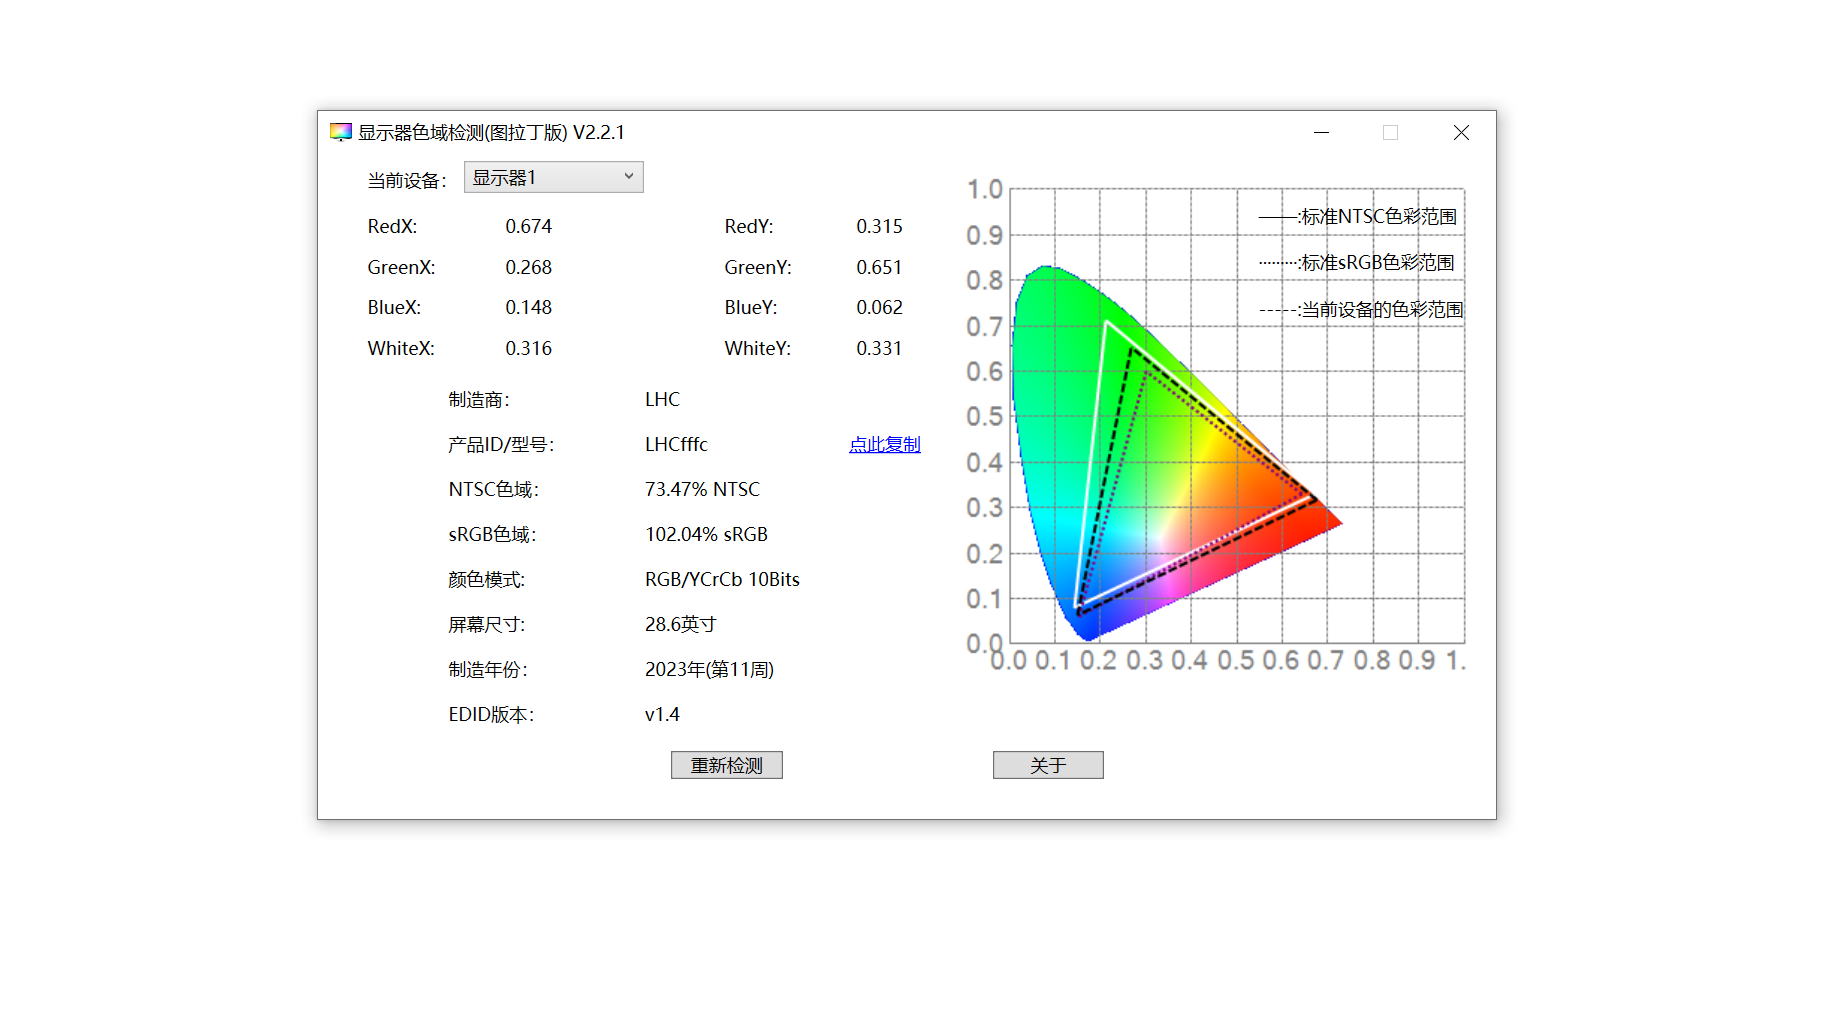Click the 102.04% sRGB value
This screenshot has width=1835, height=1015.
706,534
